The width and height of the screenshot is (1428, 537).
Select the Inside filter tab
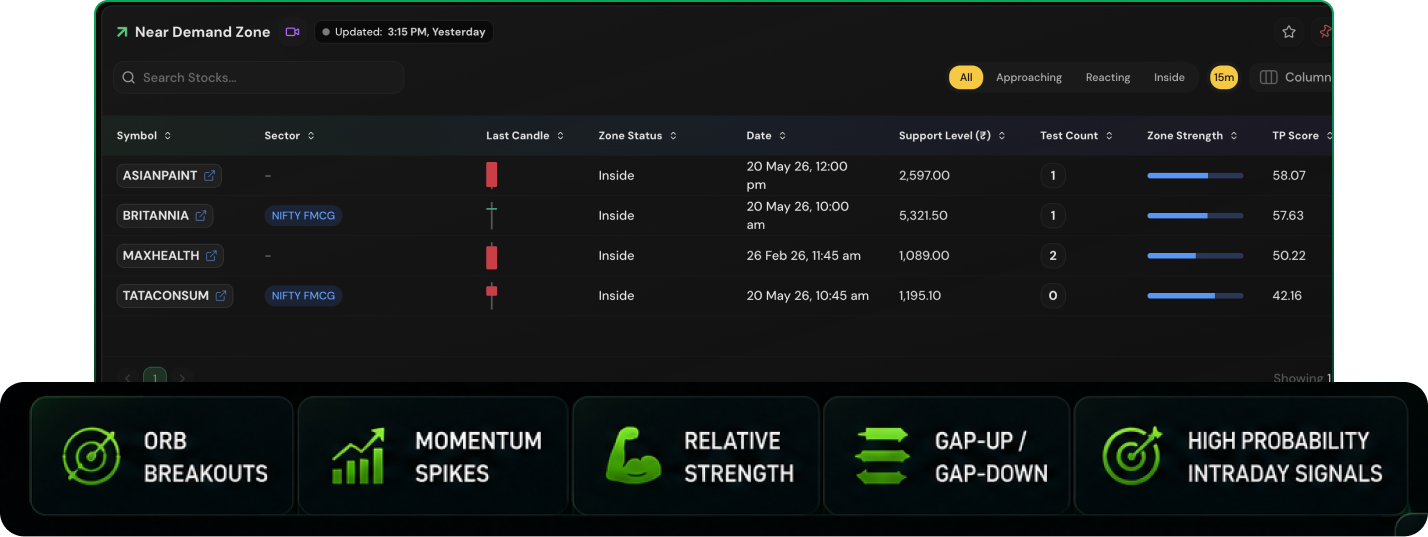tap(1169, 77)
